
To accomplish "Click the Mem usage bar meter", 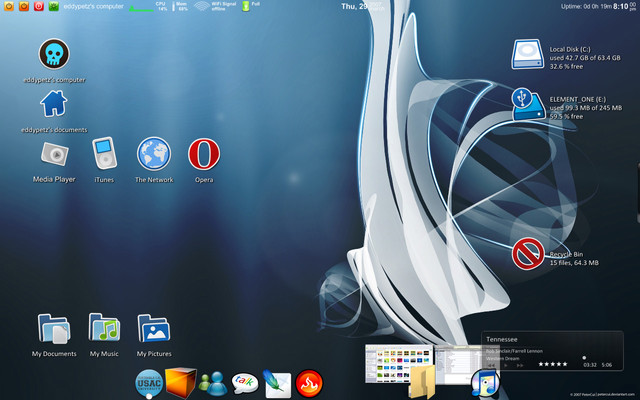I will 173,6.
